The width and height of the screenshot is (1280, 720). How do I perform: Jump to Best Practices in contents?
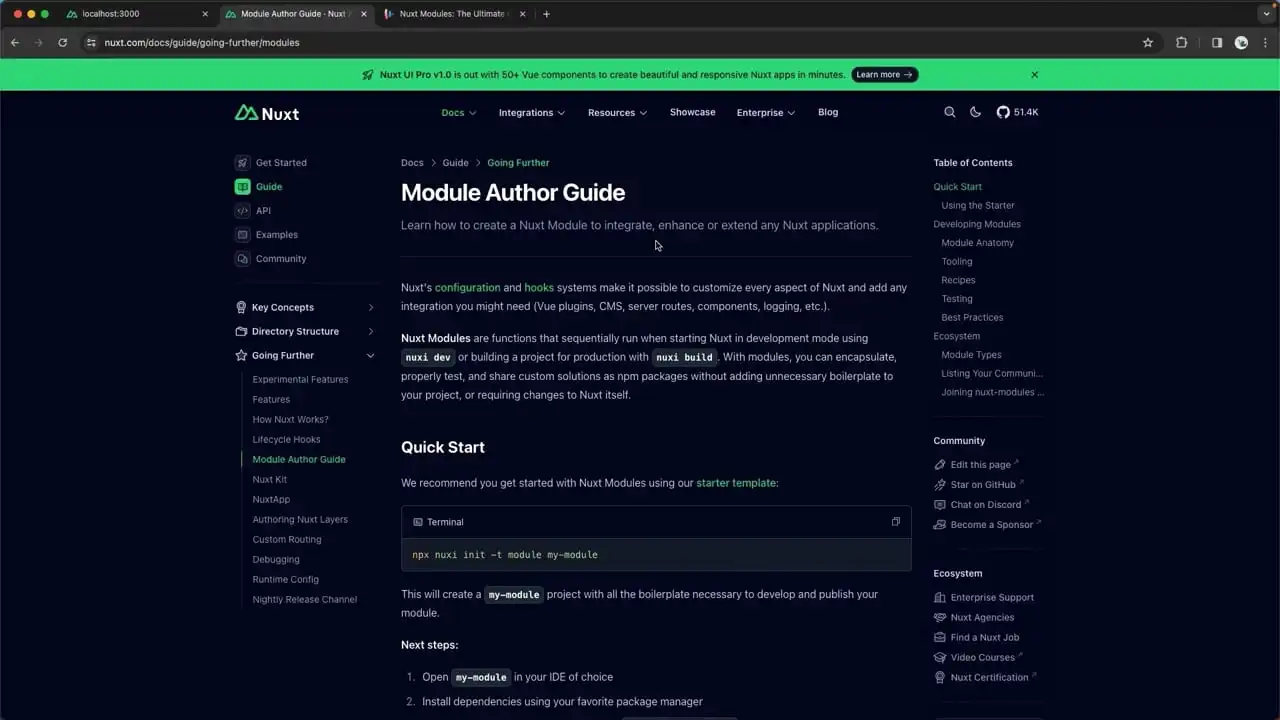point(972,317)
